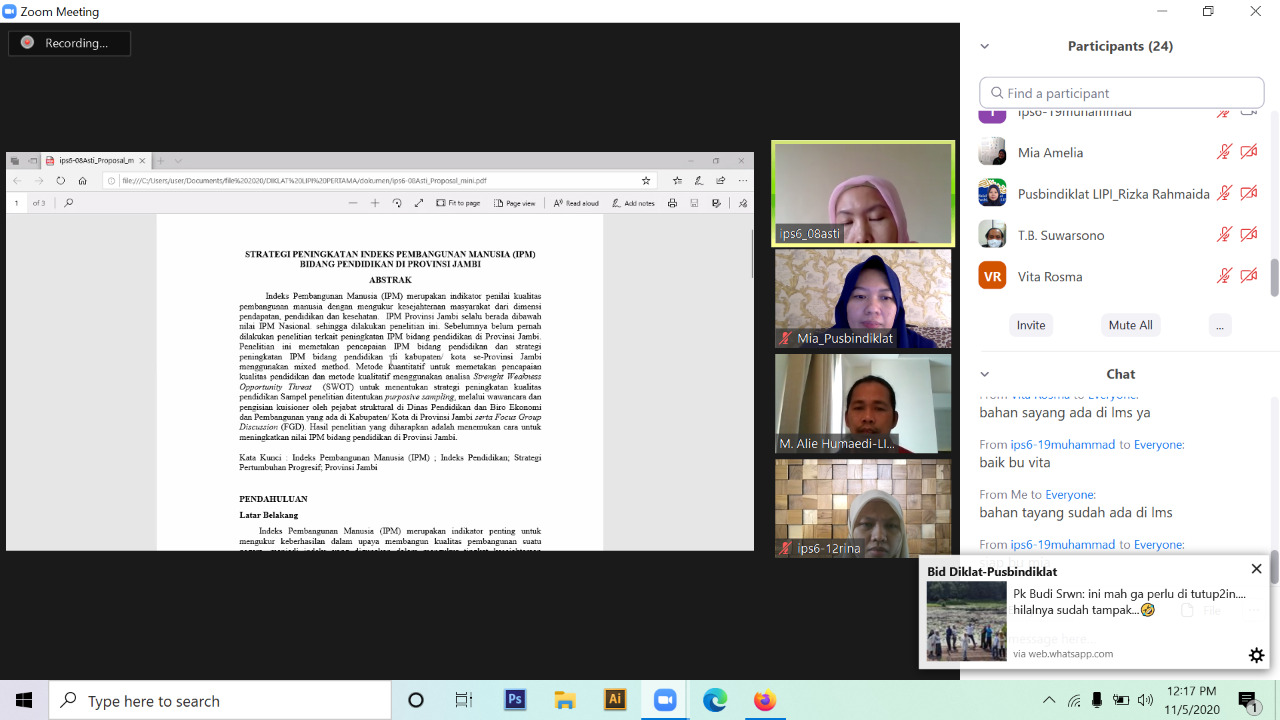Click the Invite button
Viewport: 1280px width, 720px height.
coord(1030,325)
